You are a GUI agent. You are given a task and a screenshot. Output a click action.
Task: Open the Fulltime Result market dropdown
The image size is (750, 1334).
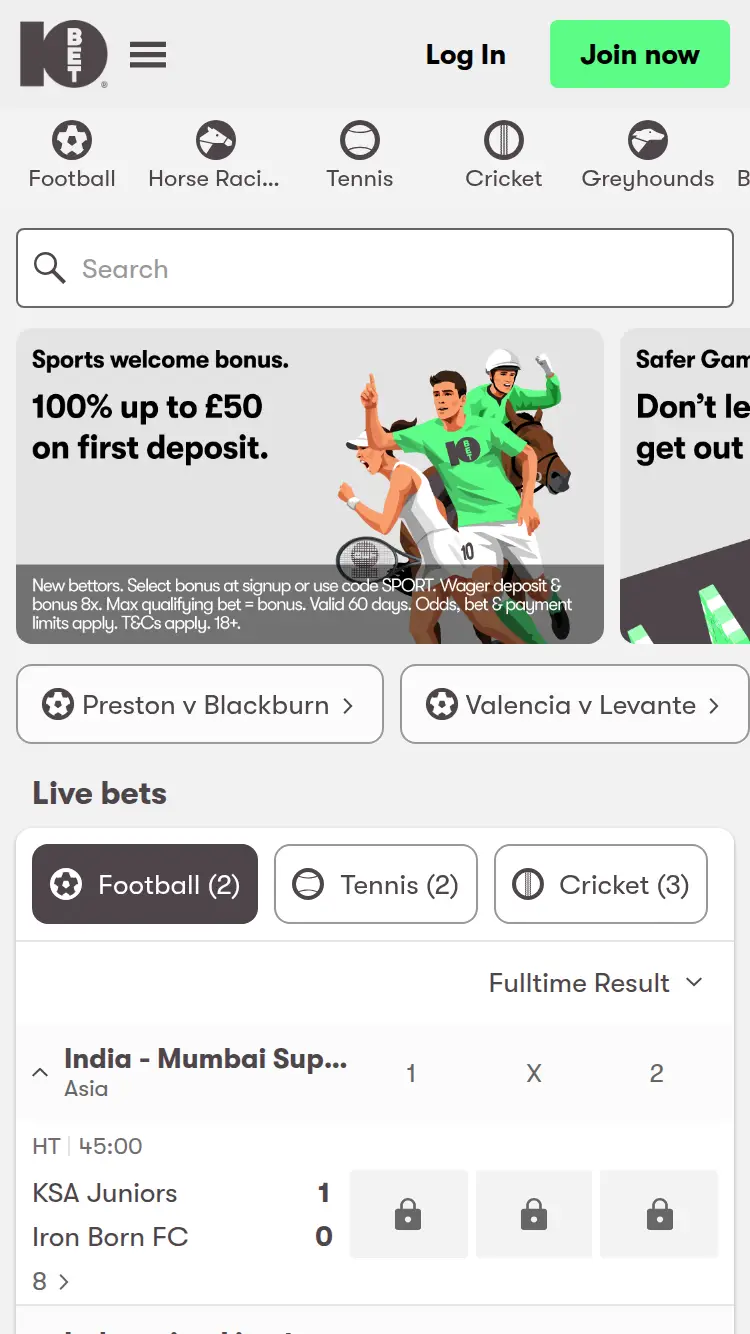(x=595, y=983)
